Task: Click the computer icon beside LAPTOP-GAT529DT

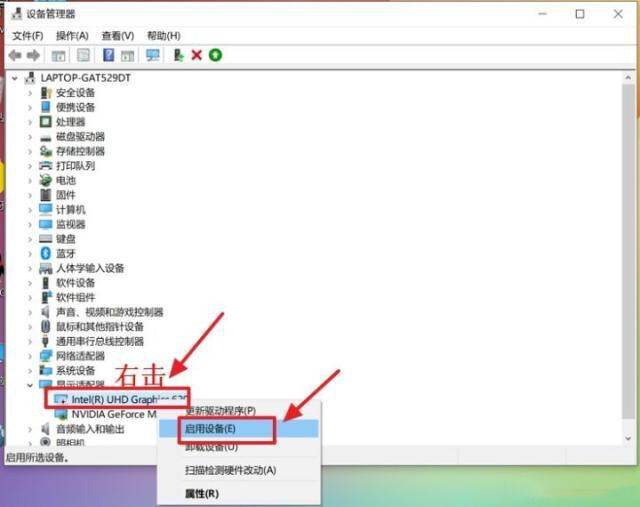Action: [x=30, y=77]
